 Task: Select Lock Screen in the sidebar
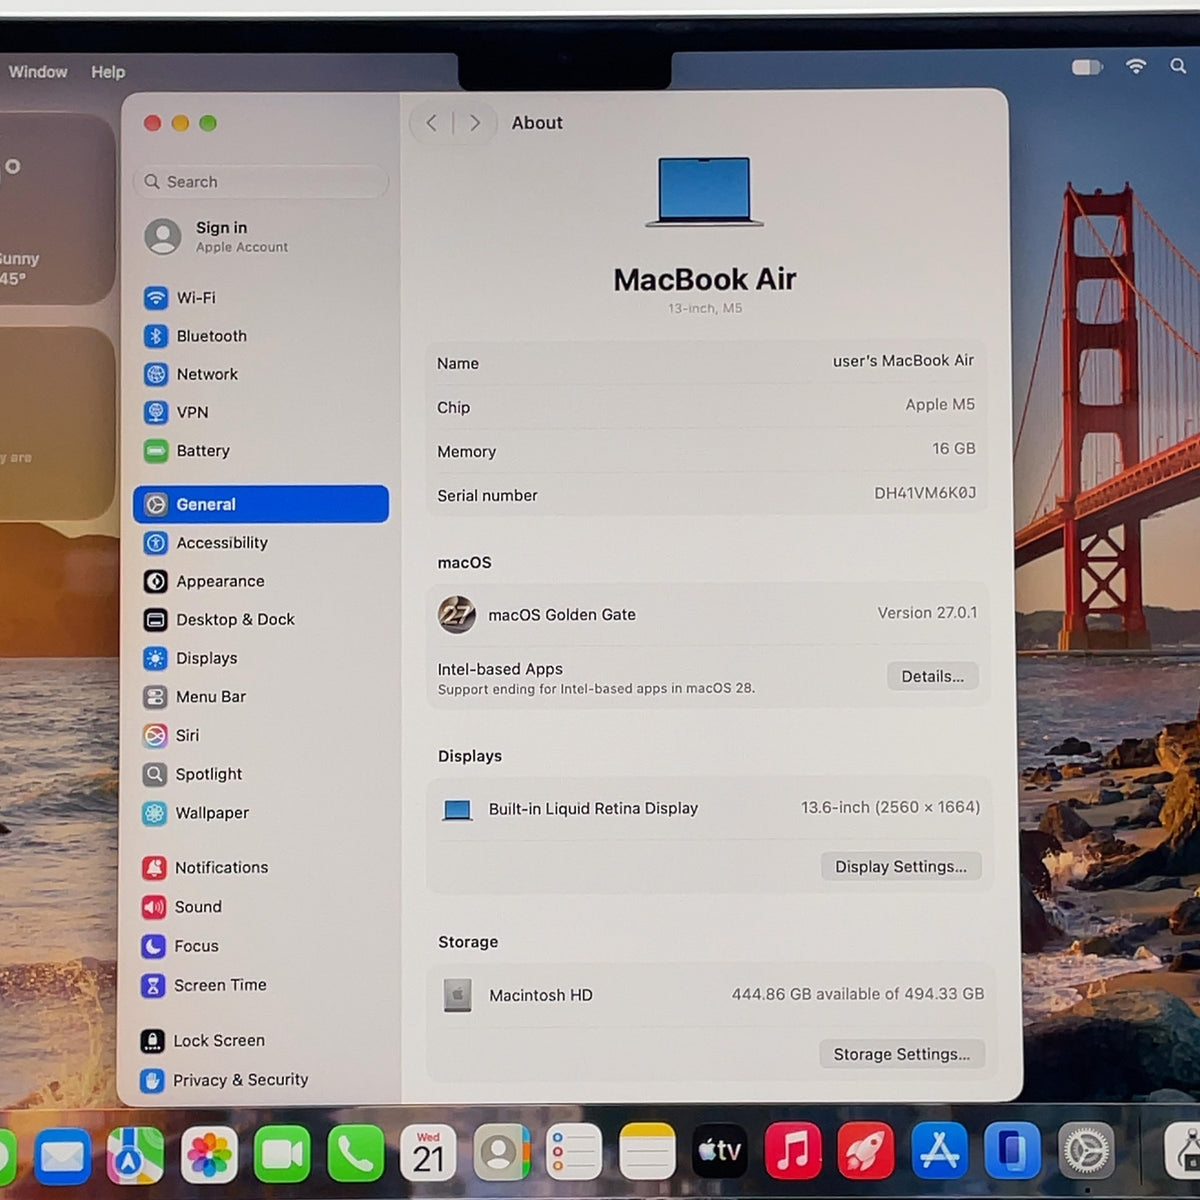coord(260,1041)
